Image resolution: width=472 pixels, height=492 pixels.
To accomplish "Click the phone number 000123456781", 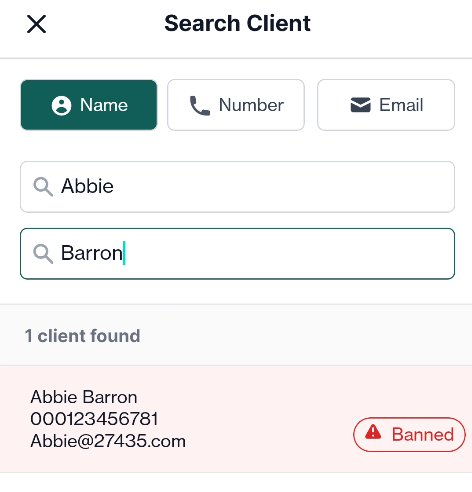I will click(94, 419).
